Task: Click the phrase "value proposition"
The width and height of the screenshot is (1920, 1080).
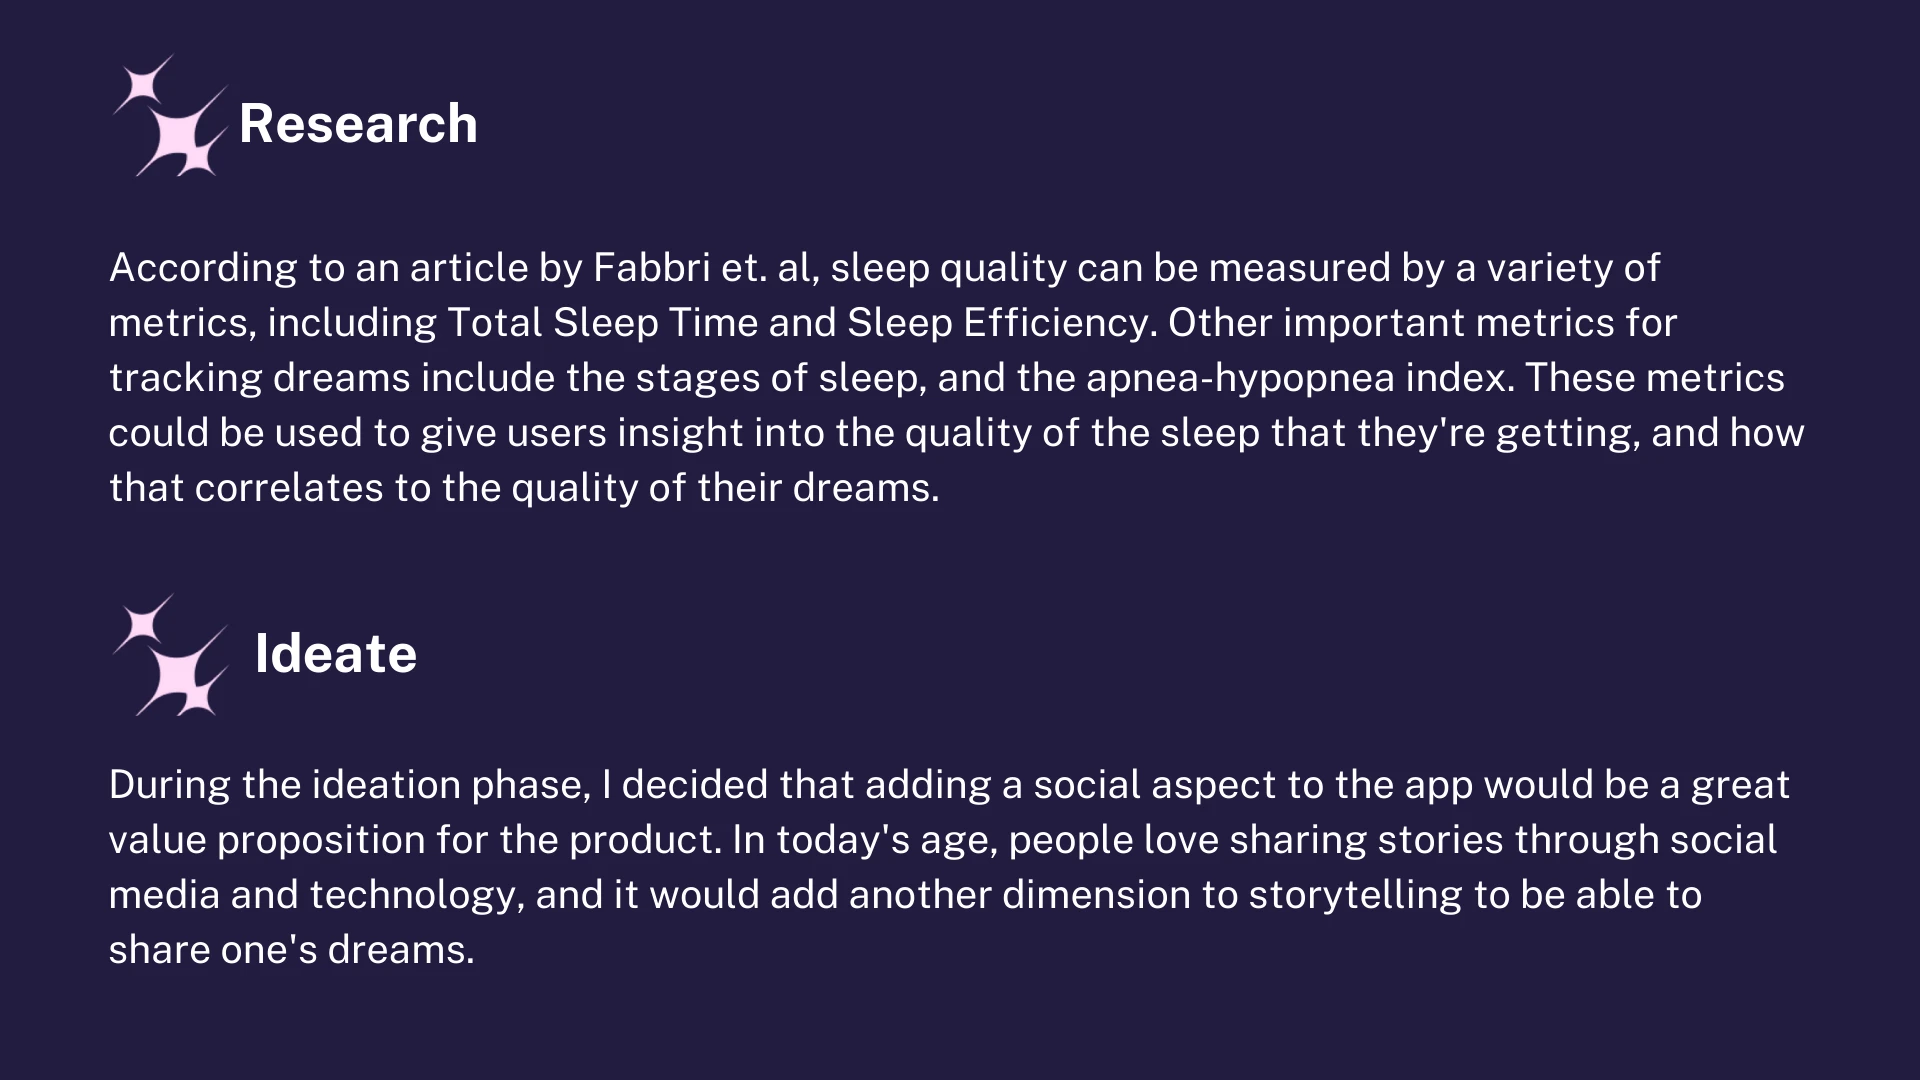Action: (267, 840)
